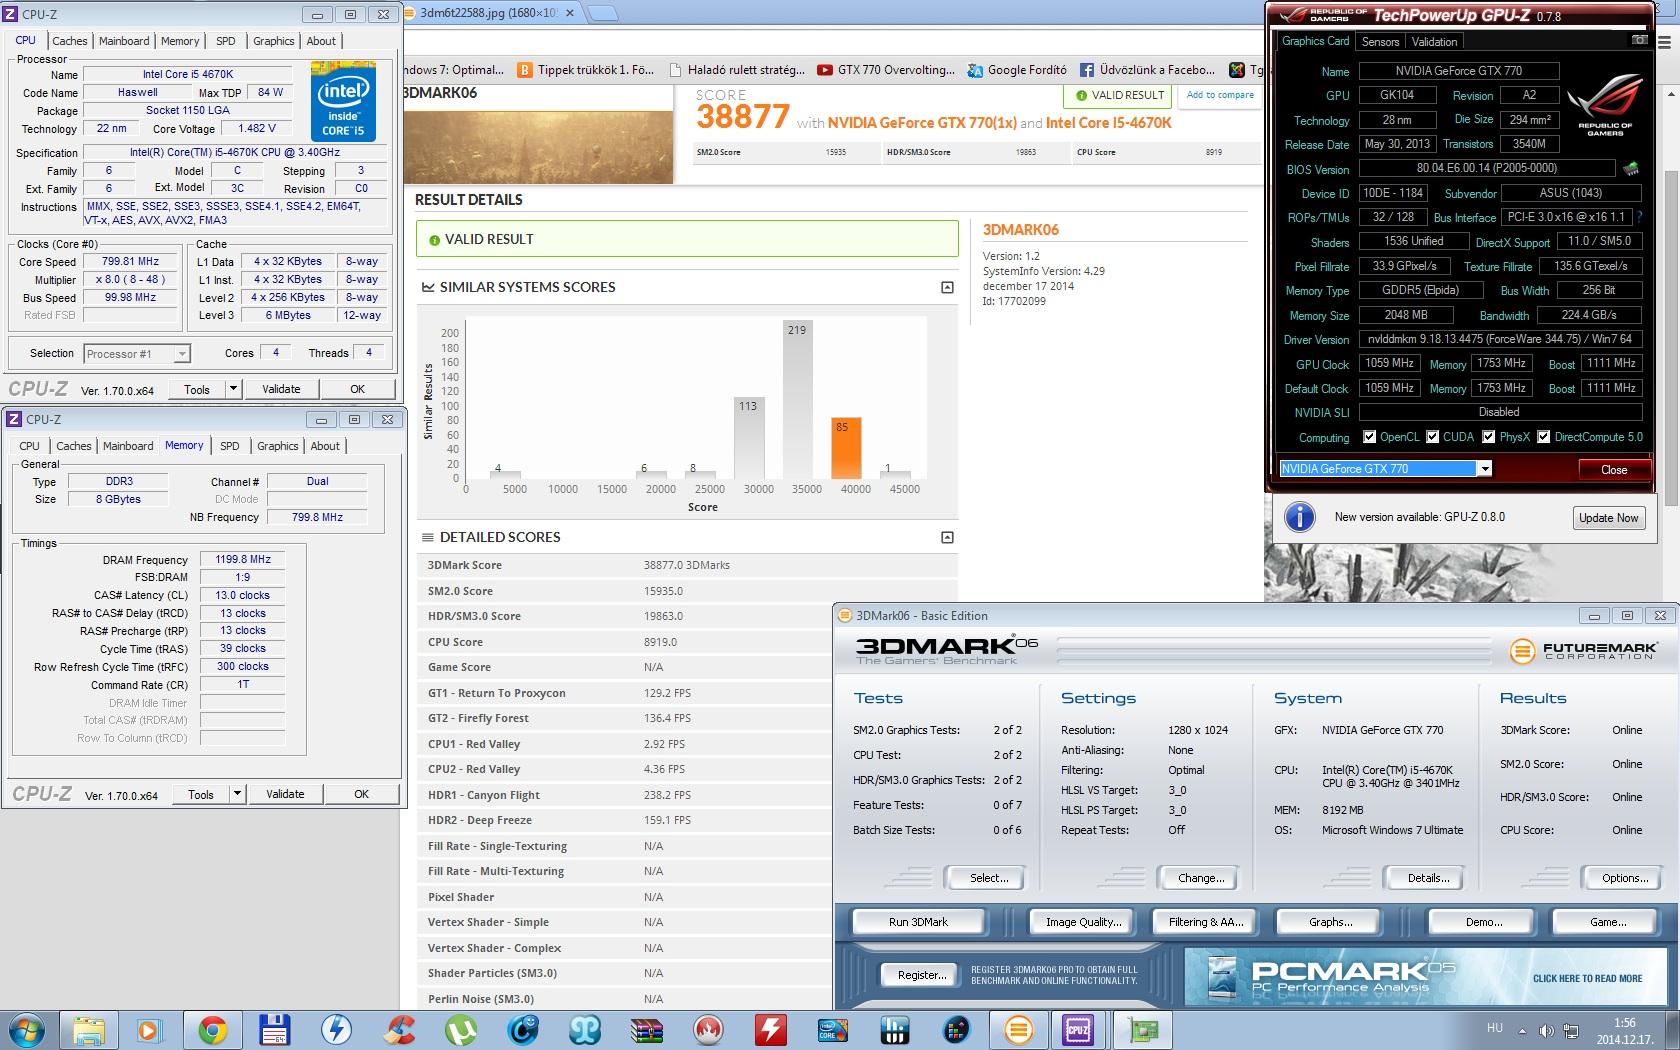Viewport: 1680px width, 1050px height.
Task: Click Run 3DMark button
Action: (x=918, y=922)
